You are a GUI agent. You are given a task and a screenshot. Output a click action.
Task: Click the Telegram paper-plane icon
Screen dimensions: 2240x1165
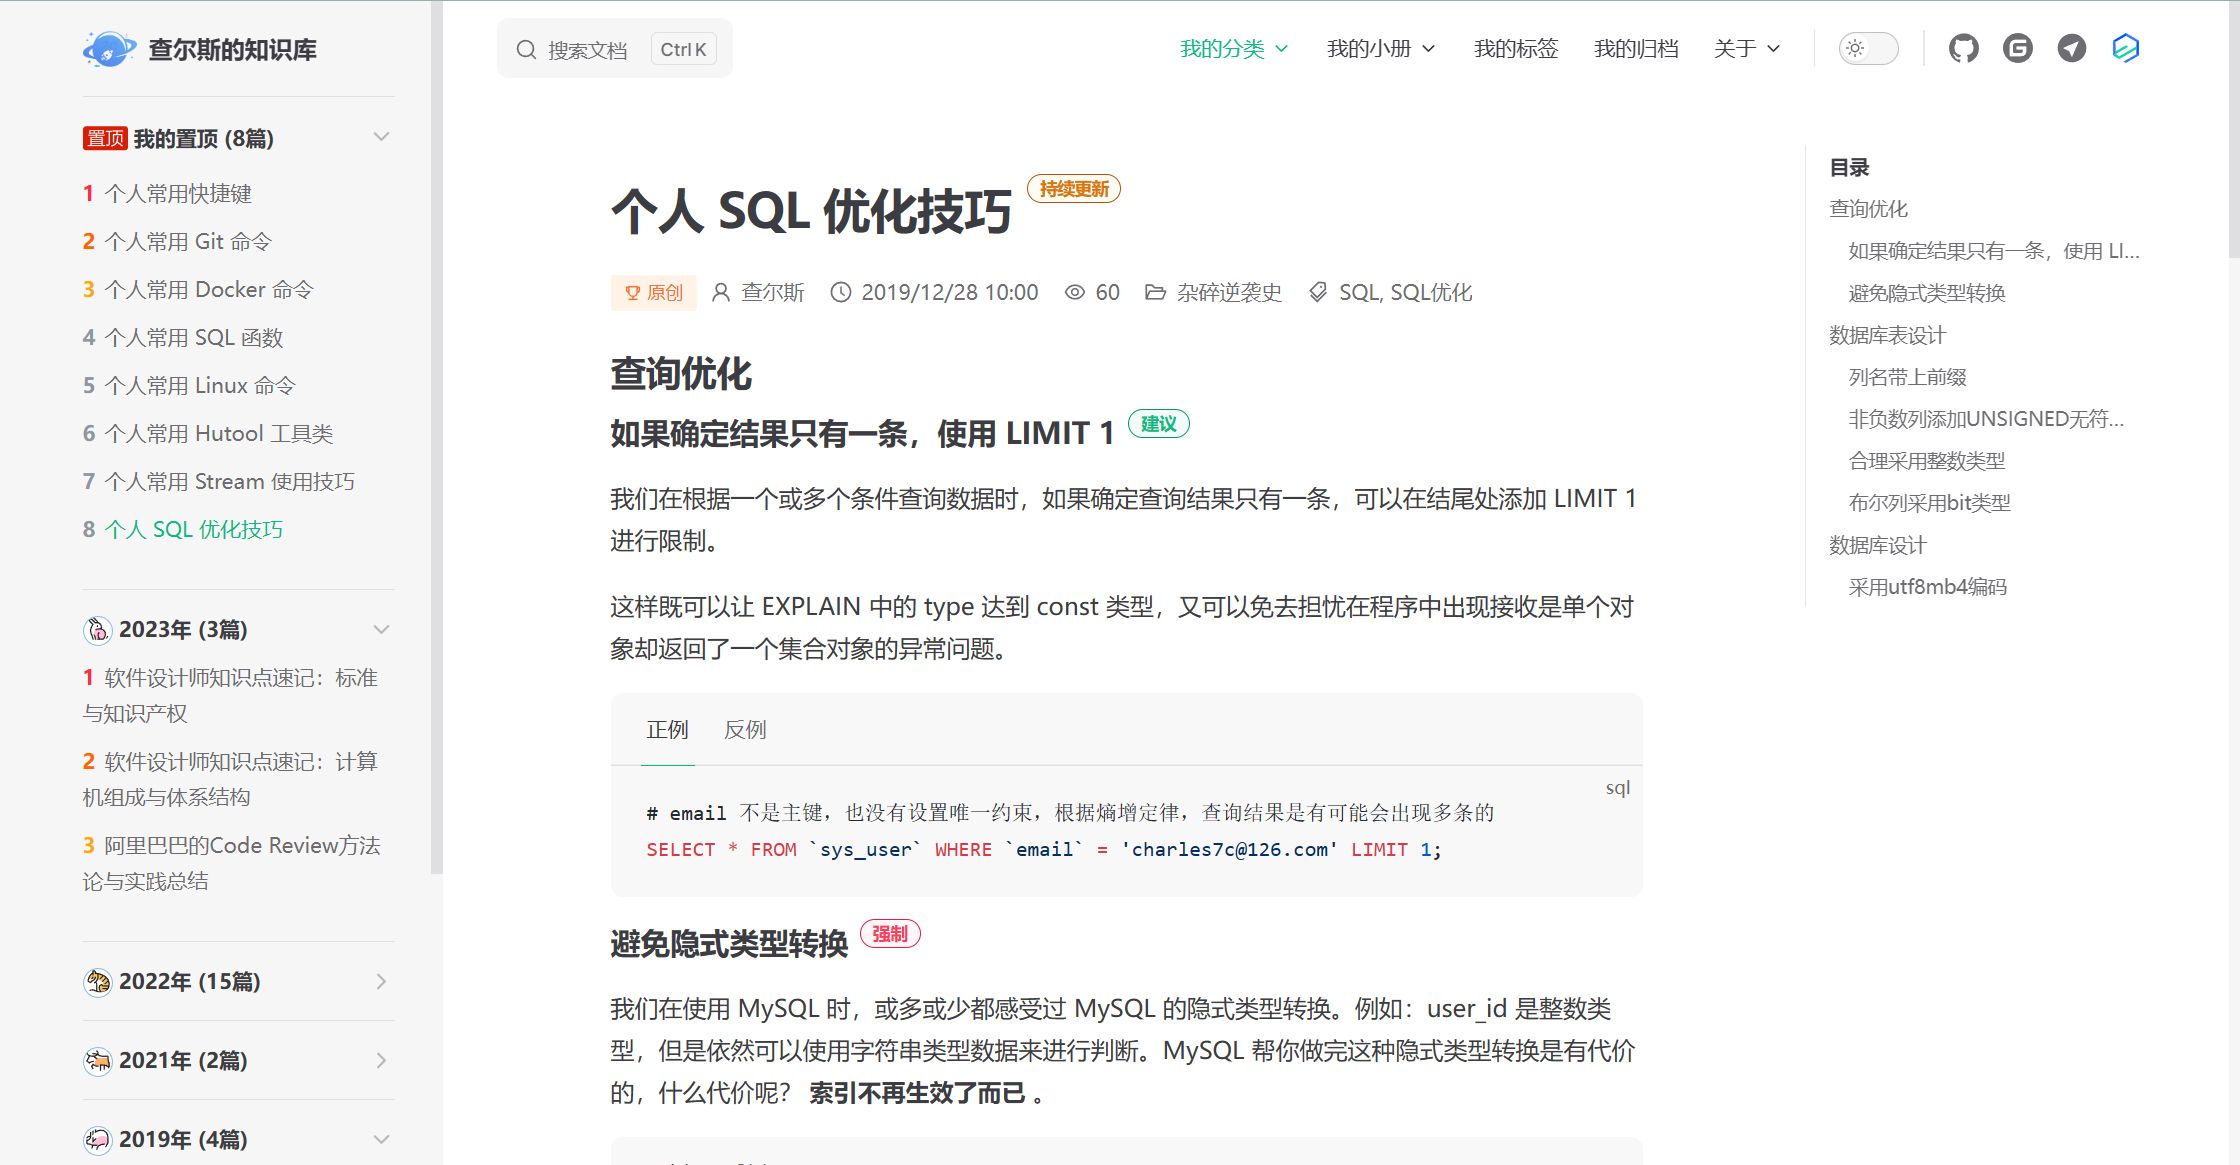tap(2071, 48)
